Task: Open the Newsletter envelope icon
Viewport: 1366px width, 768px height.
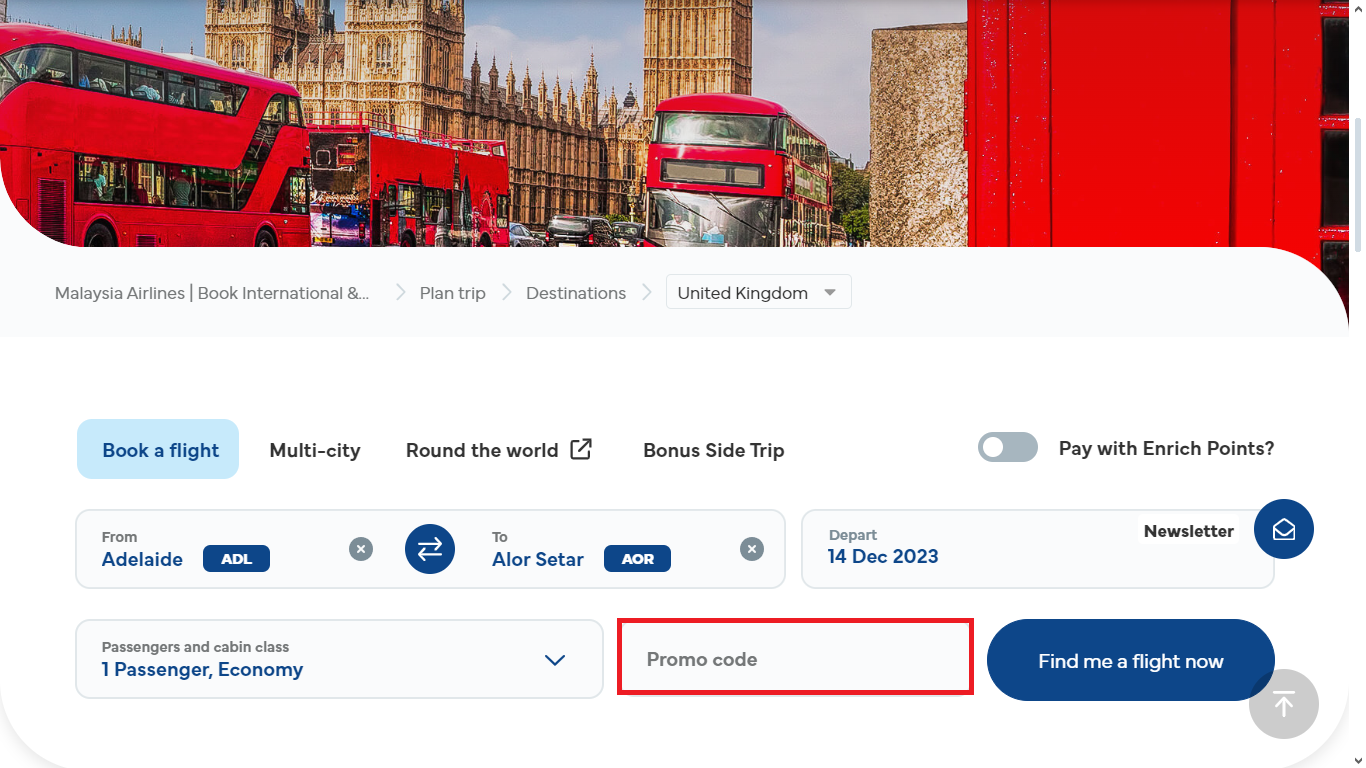Action: click(x=1283, y=529)
